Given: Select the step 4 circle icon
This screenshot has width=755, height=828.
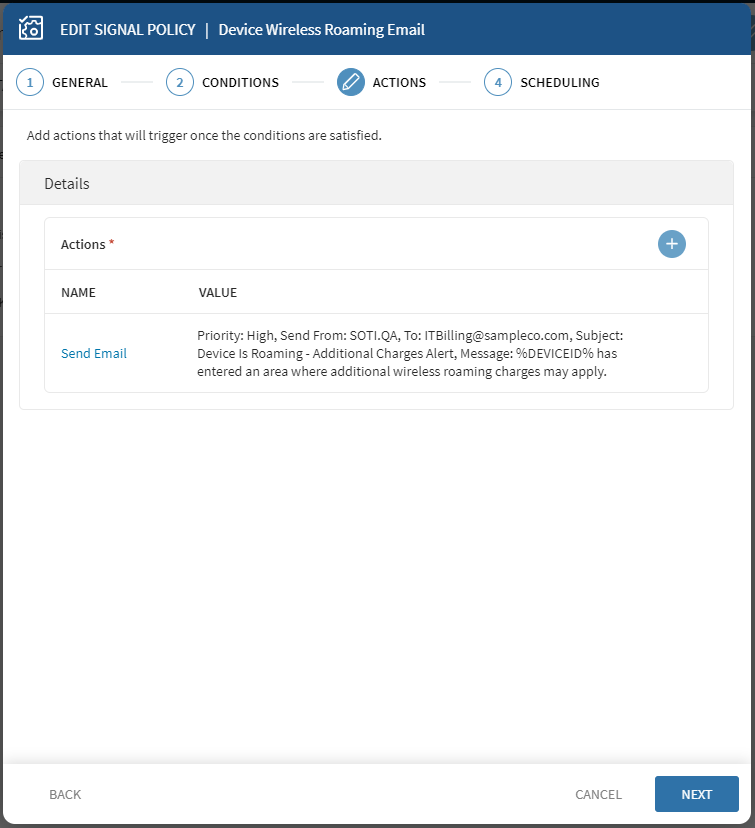Looking at the screenshot, I should [498, 82].
